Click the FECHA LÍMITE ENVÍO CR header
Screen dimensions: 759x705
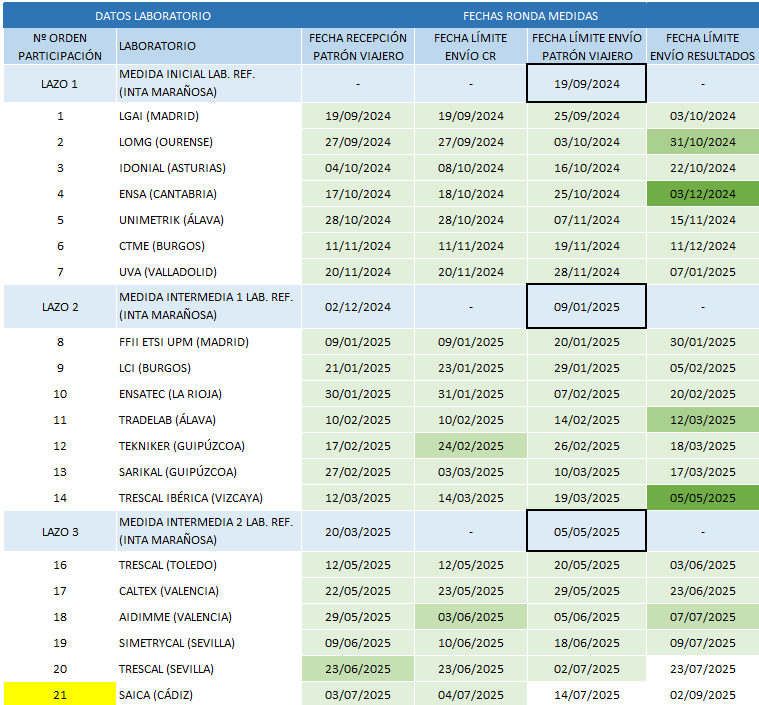[x=471, y=46]
